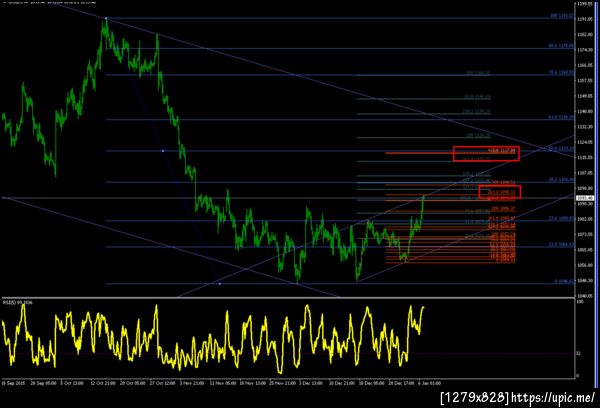This screenshot has width=600, height=408.
Task: Click the 1166.05 price scale label
Action: pyautogui.click(x=585, y=65)
